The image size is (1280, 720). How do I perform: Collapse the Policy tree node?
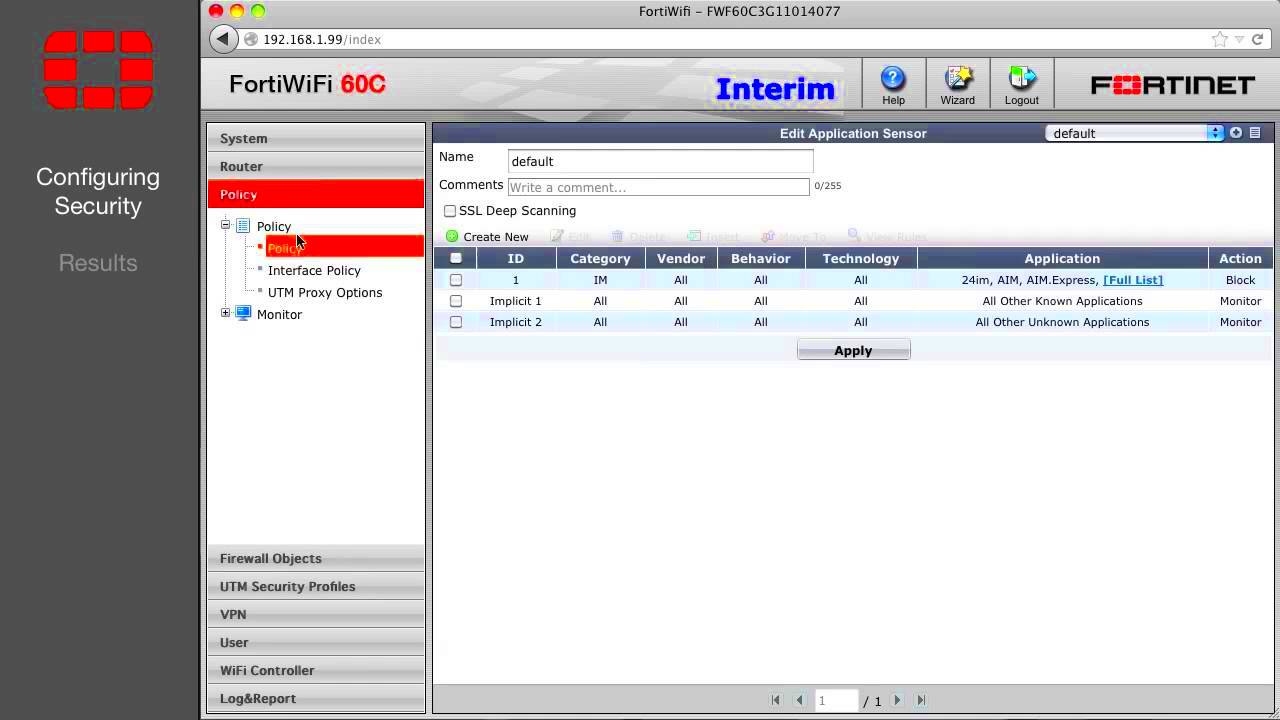coord(225,225)
